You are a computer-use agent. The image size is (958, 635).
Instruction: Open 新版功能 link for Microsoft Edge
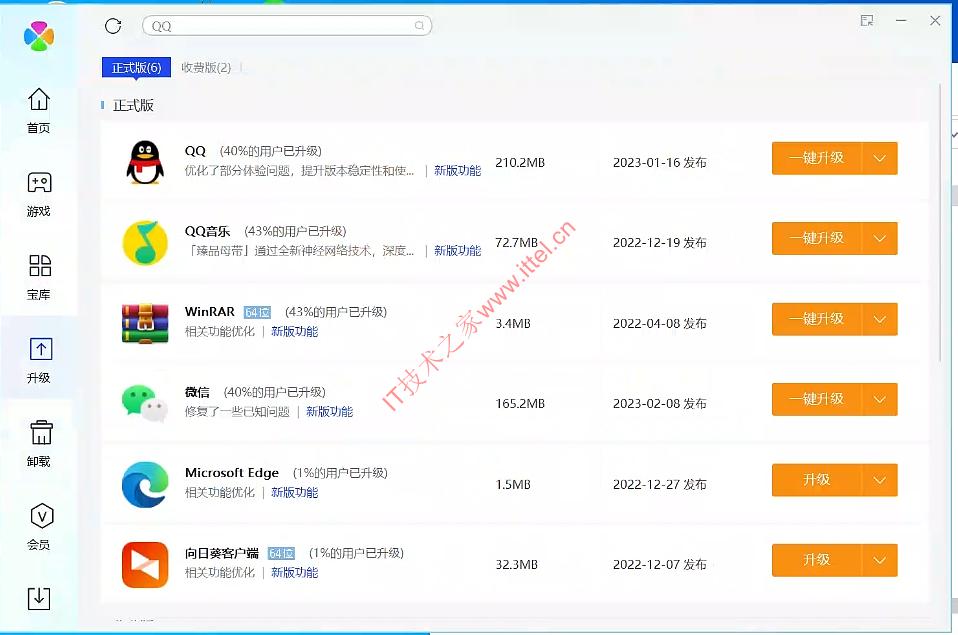pos(294,492)
